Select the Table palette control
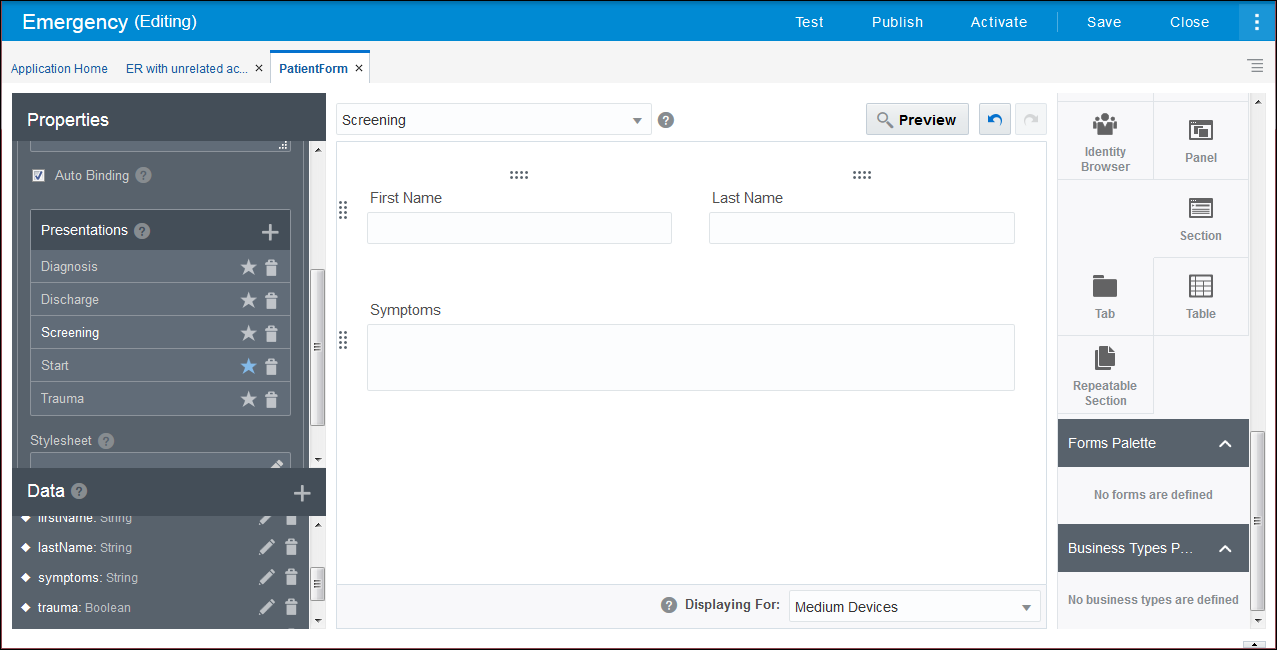Screen dimensions: 1277x650 pos(1201,296)
